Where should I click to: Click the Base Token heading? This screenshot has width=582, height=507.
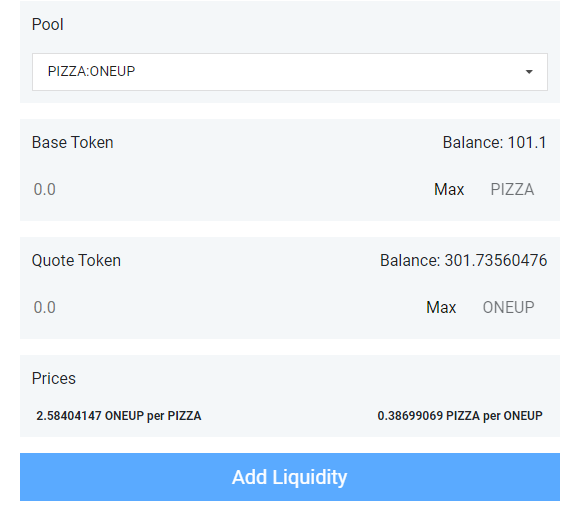click(x=72, y=143)
